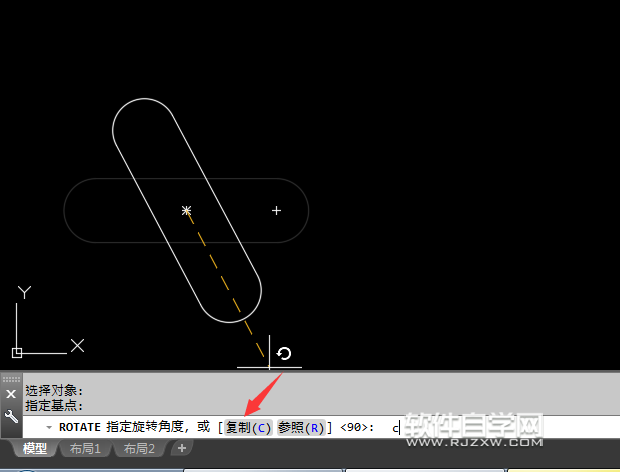Grab the command line drag handle

point(11,379)
